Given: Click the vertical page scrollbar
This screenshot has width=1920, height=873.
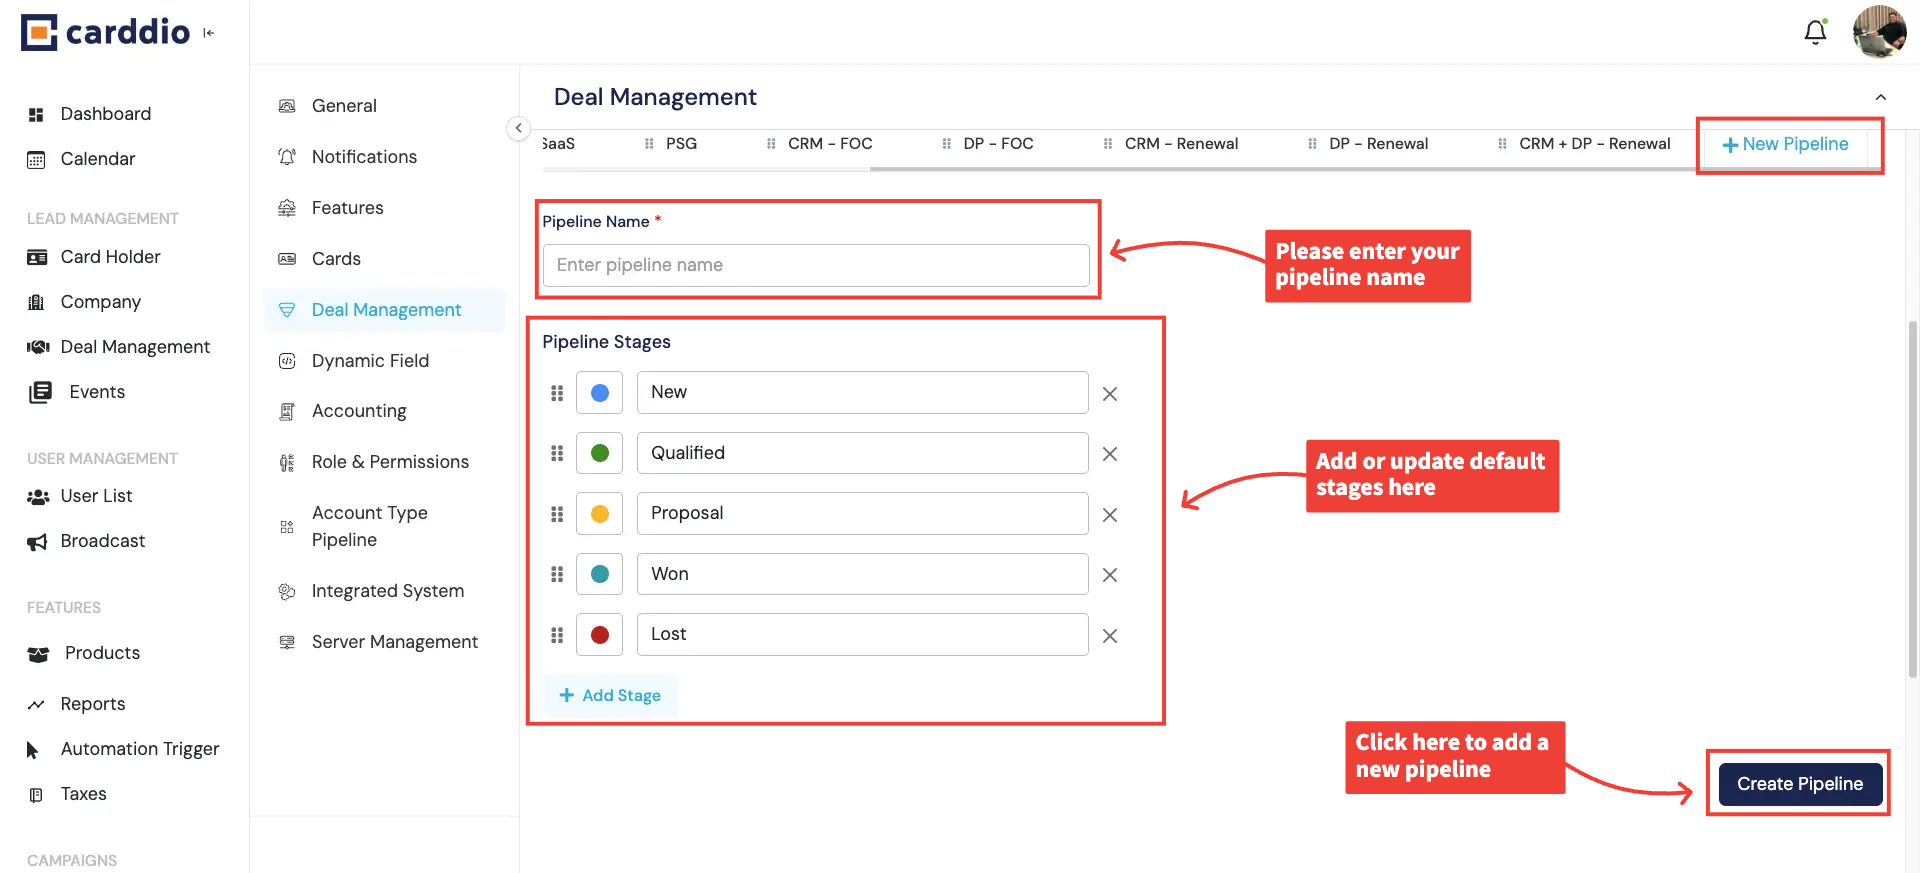Looking at the screenshot, I should pos(1912,500).
